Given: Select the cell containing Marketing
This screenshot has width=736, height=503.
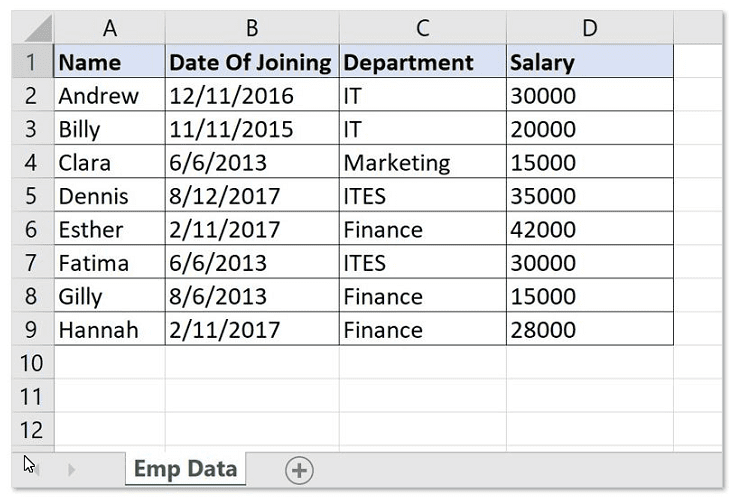Looking at the screenshot, I should point(422,163).
